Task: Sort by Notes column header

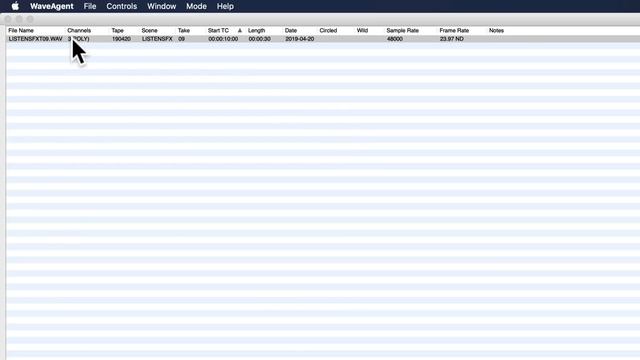Action: tap(496, 31)
